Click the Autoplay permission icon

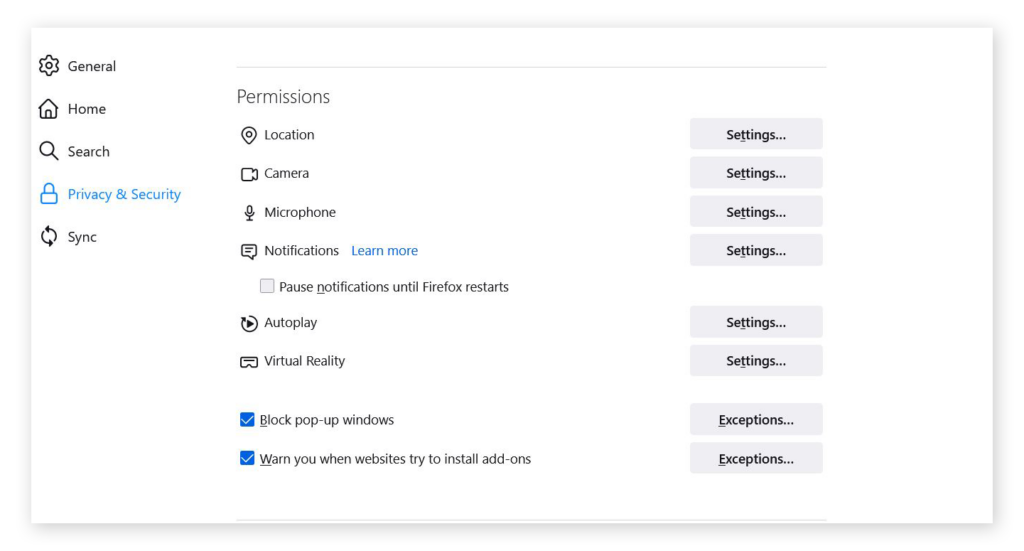point(249,323)
